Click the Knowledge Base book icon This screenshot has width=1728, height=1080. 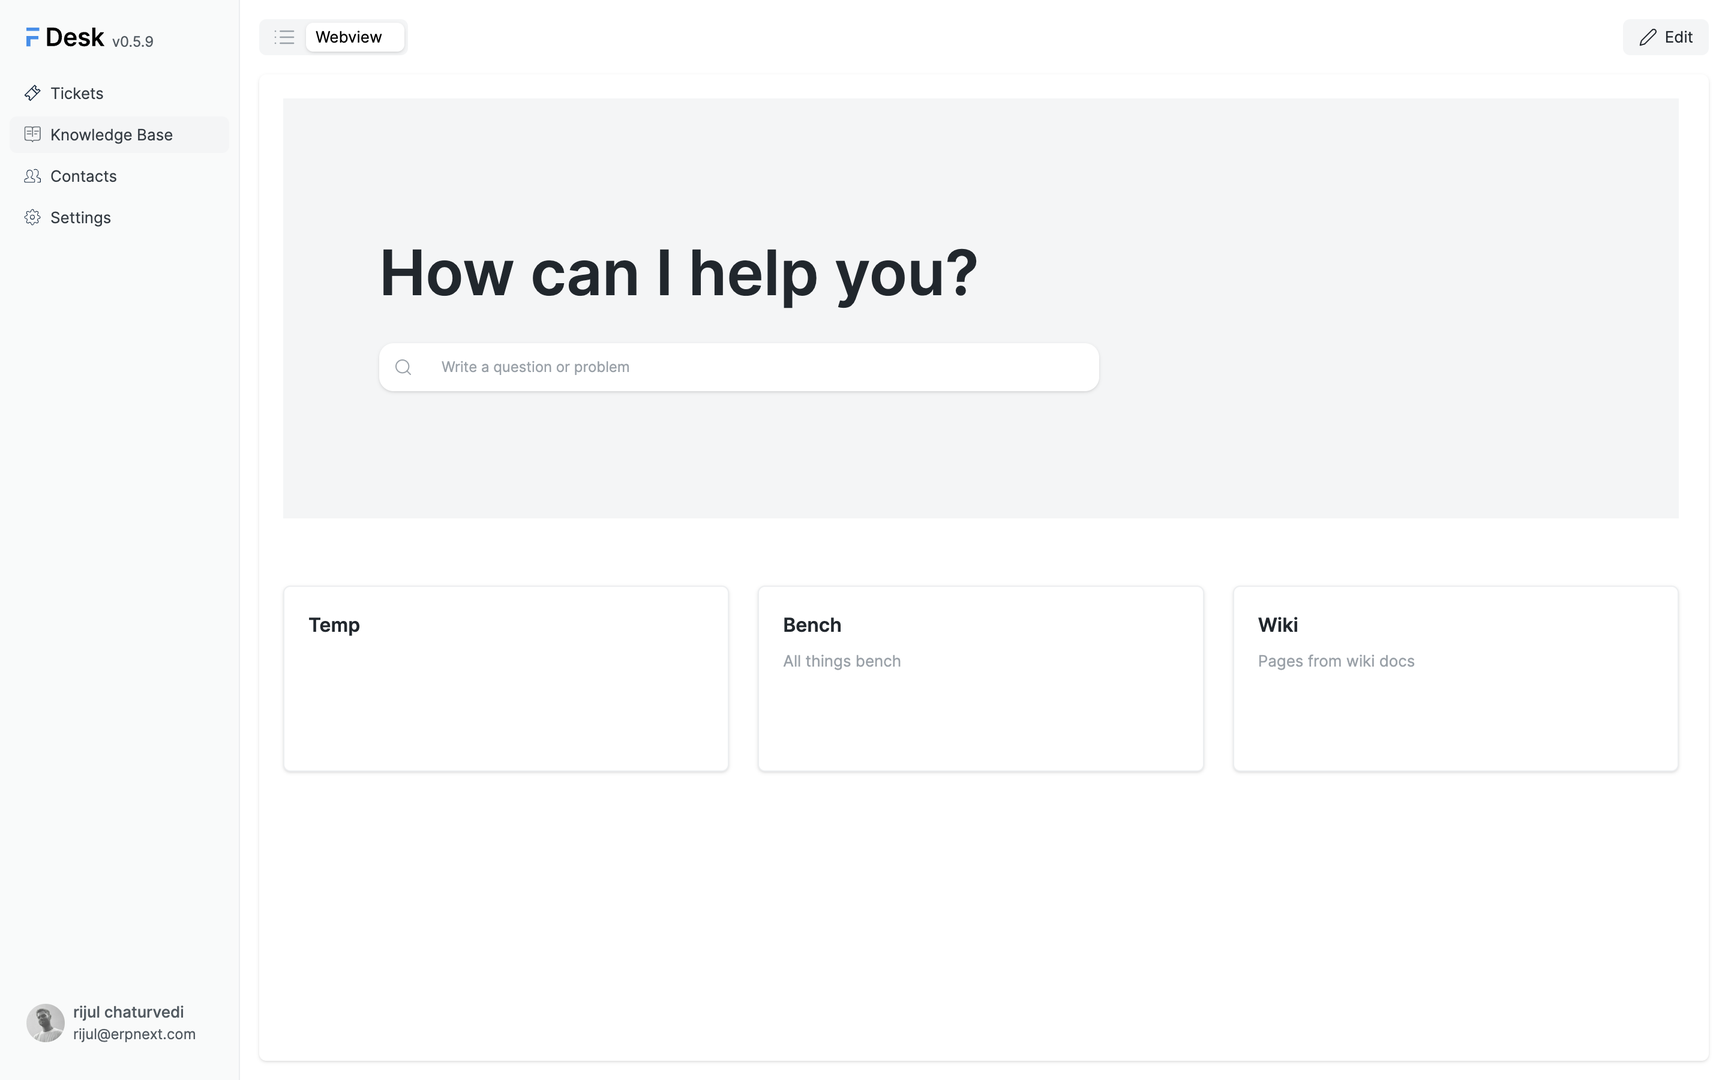pyautogui.click(x=32, y=134)
